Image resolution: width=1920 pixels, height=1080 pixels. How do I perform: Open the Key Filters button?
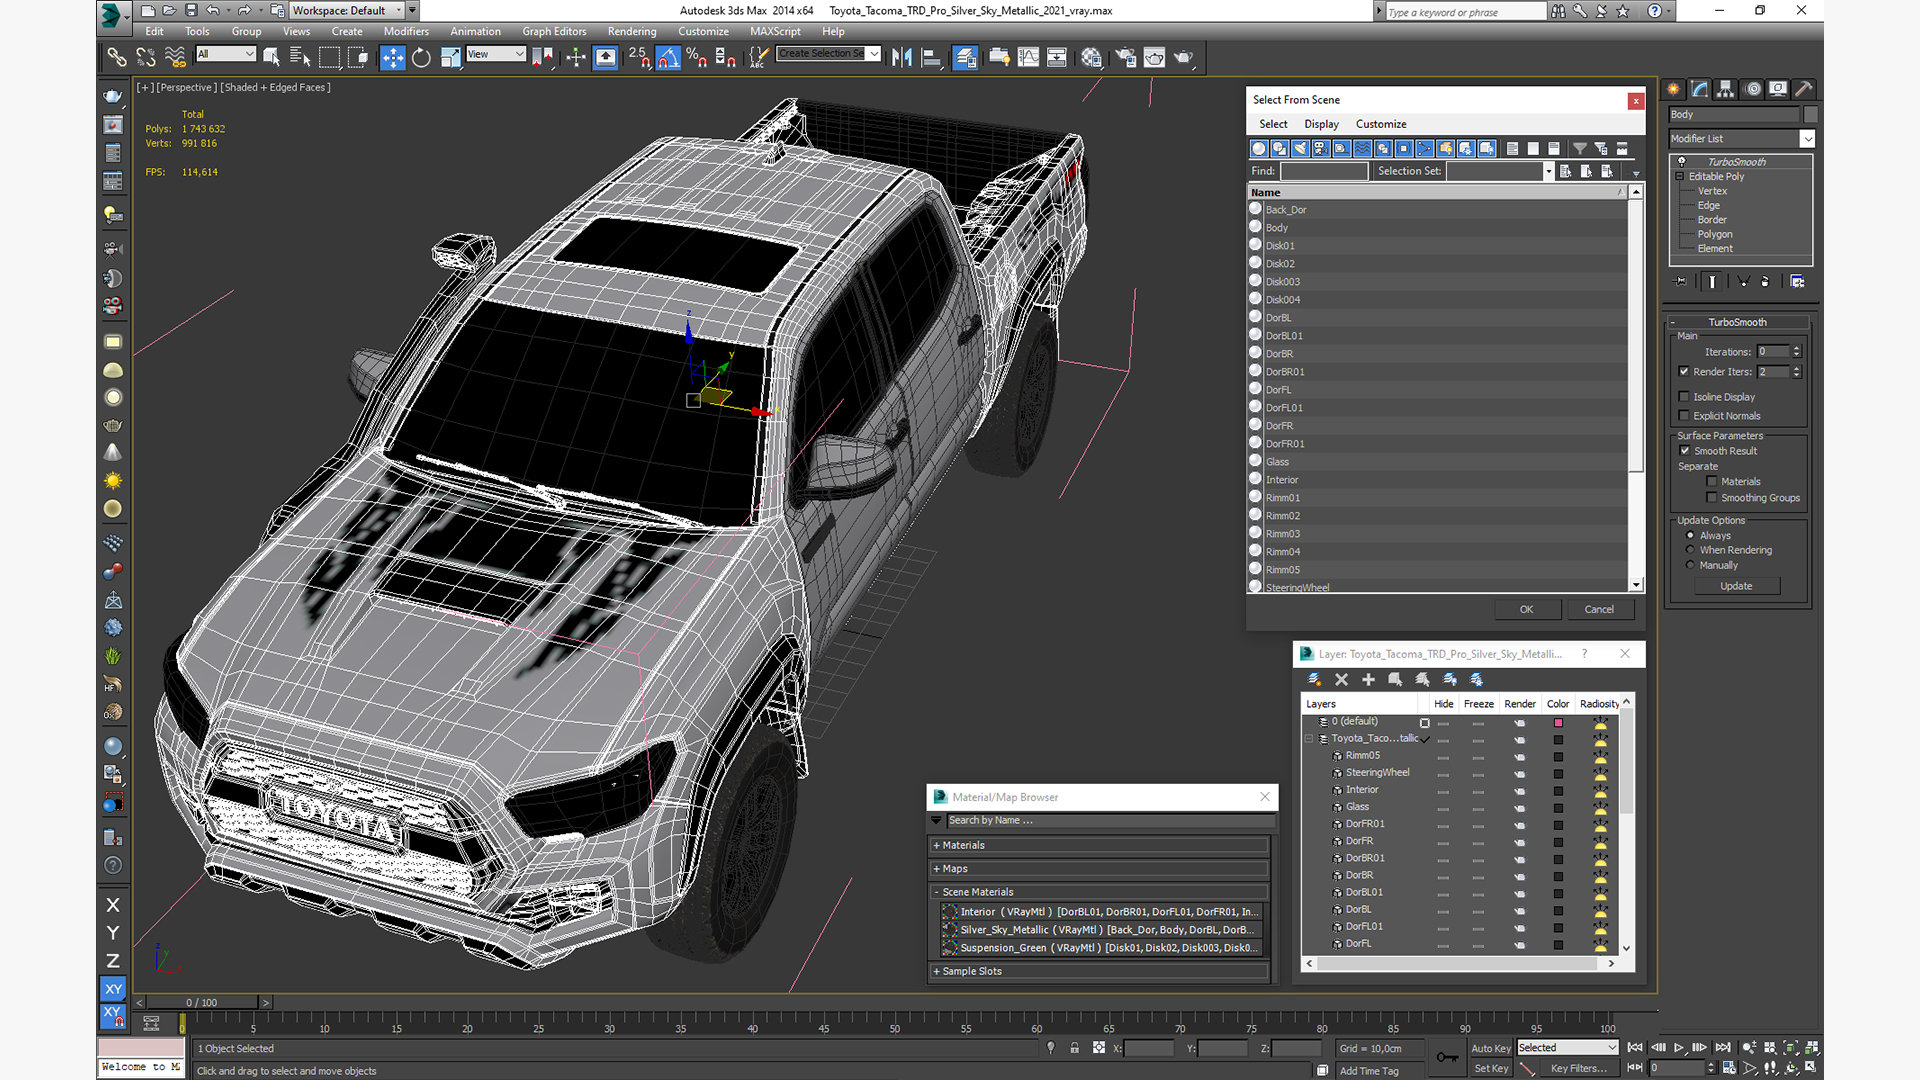coord(1579,1068)
